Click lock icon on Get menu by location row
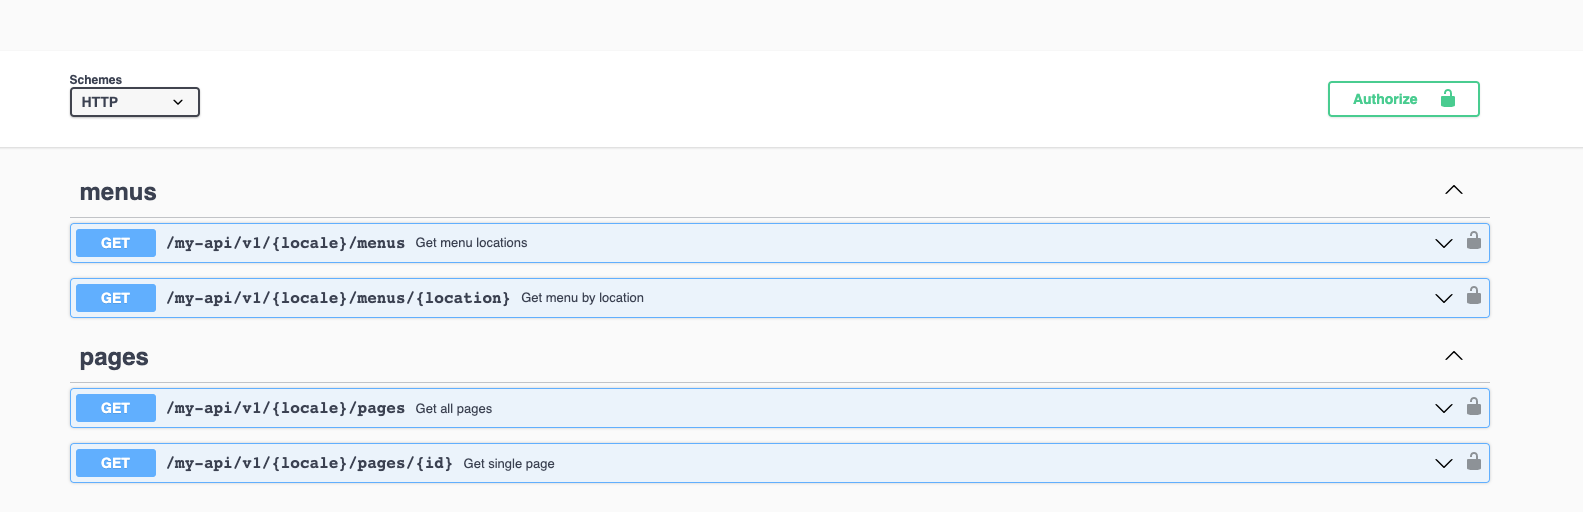Screen dimensions: 1583x512 pos(1474,295)
